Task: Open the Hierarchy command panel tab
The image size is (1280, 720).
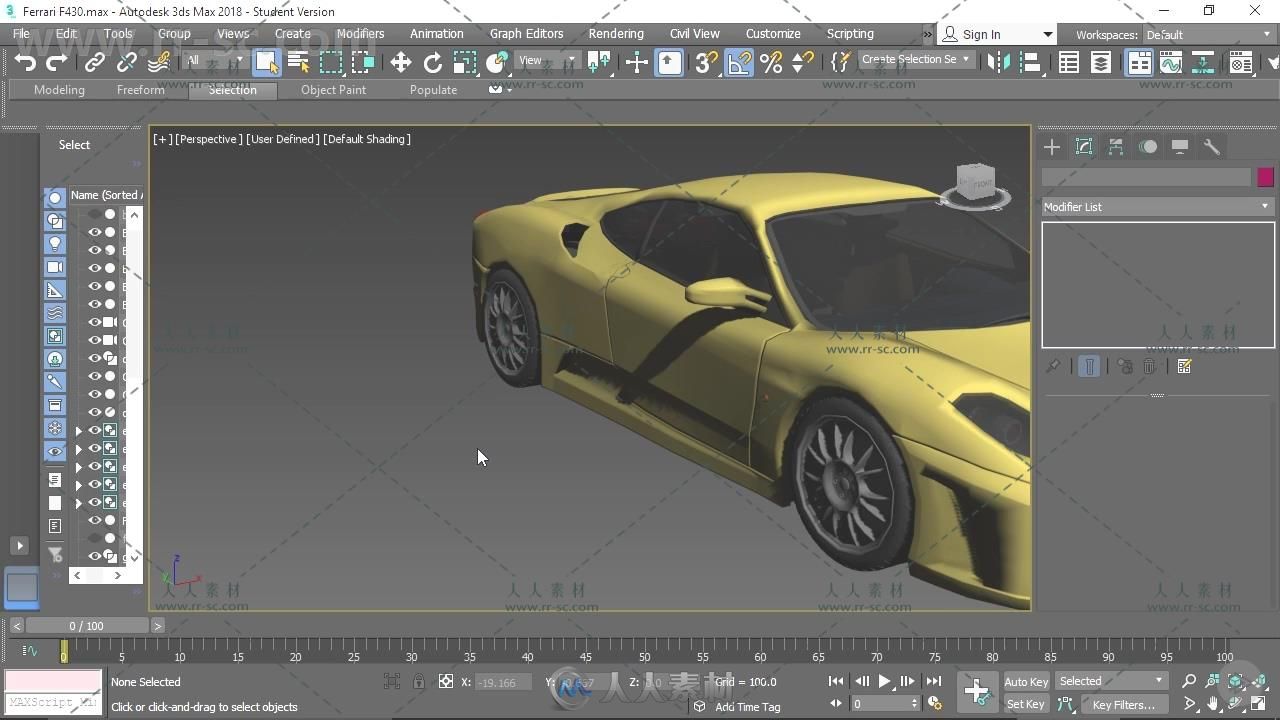Action: [1116, 147]
